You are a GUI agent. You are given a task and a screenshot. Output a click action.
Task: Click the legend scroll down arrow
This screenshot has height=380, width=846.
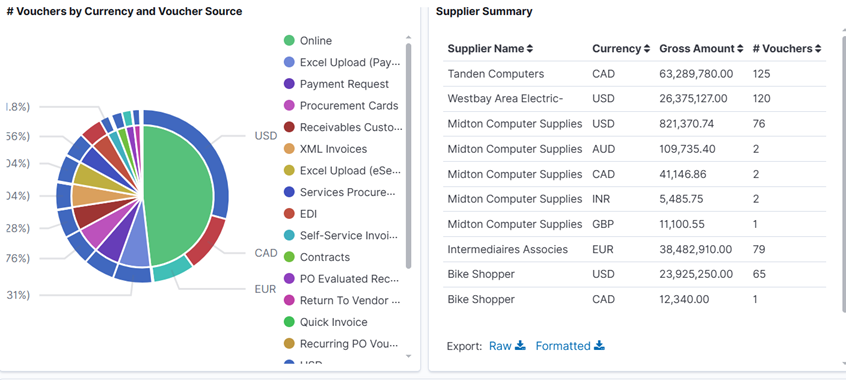click(408, 356)
